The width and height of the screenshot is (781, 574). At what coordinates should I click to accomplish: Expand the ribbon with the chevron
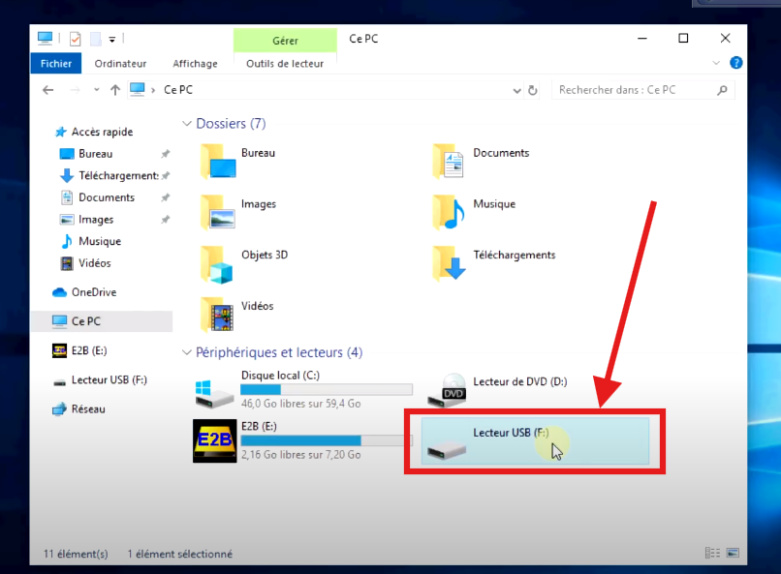pyautogui.click(x=716, y=63)
